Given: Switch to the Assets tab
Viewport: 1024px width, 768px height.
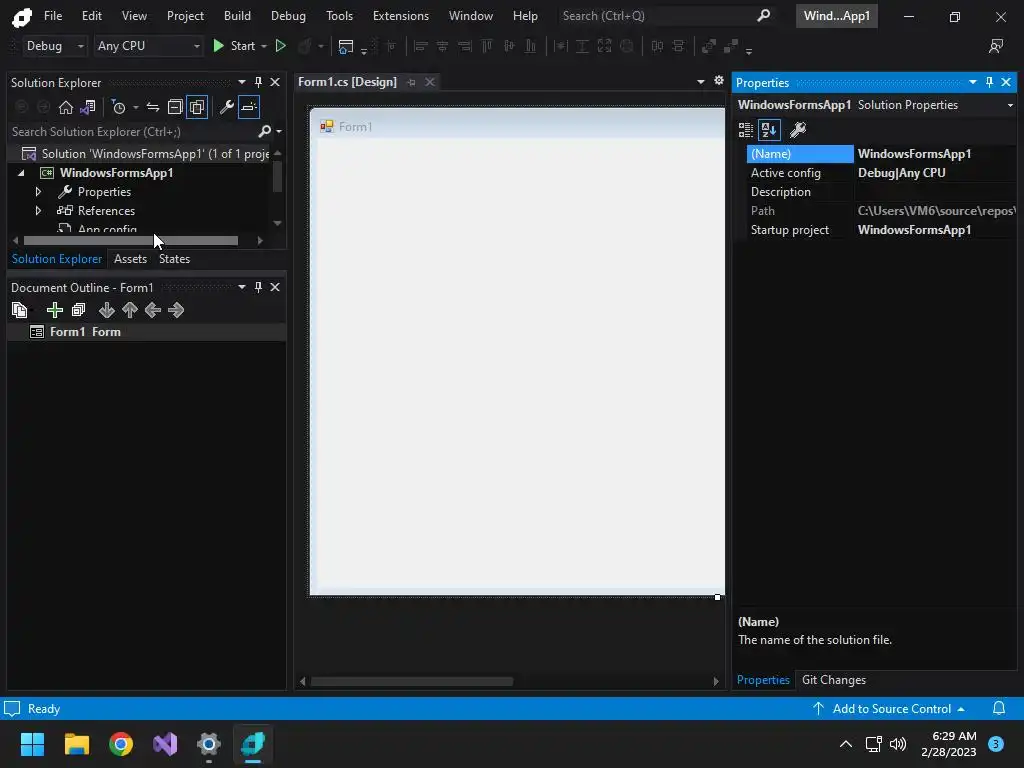Looking at the screenshot, I should click(x=130, y=259).
